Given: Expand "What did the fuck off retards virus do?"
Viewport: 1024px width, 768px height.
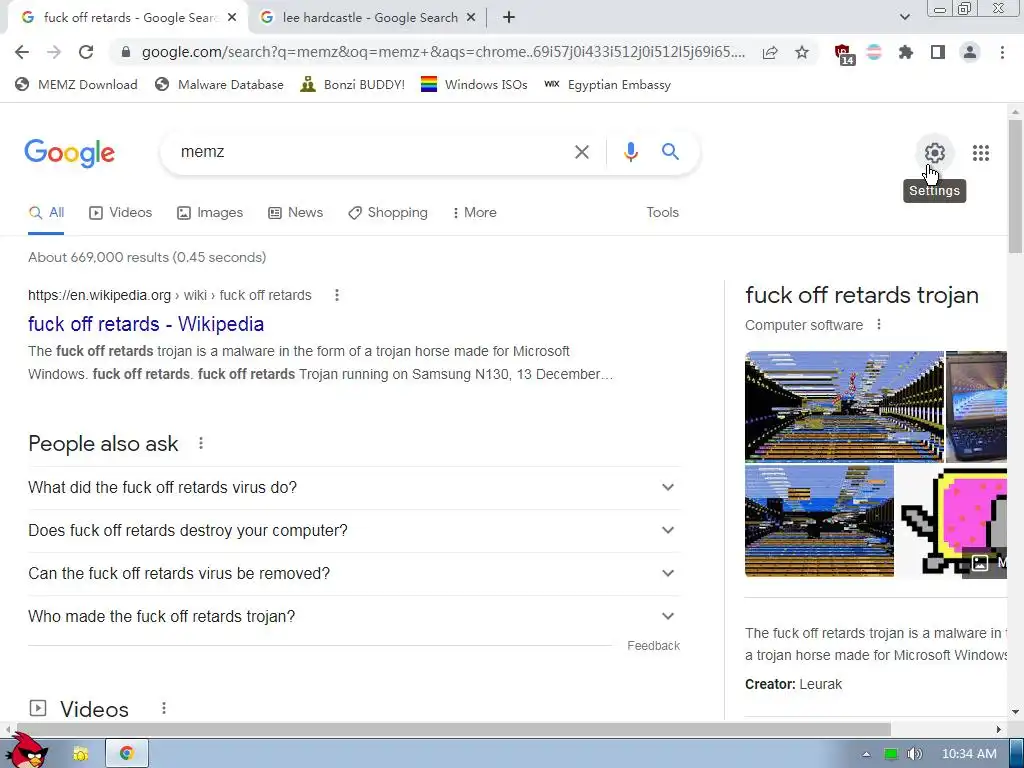Looking at the screenshot, I should click(354, 488).
